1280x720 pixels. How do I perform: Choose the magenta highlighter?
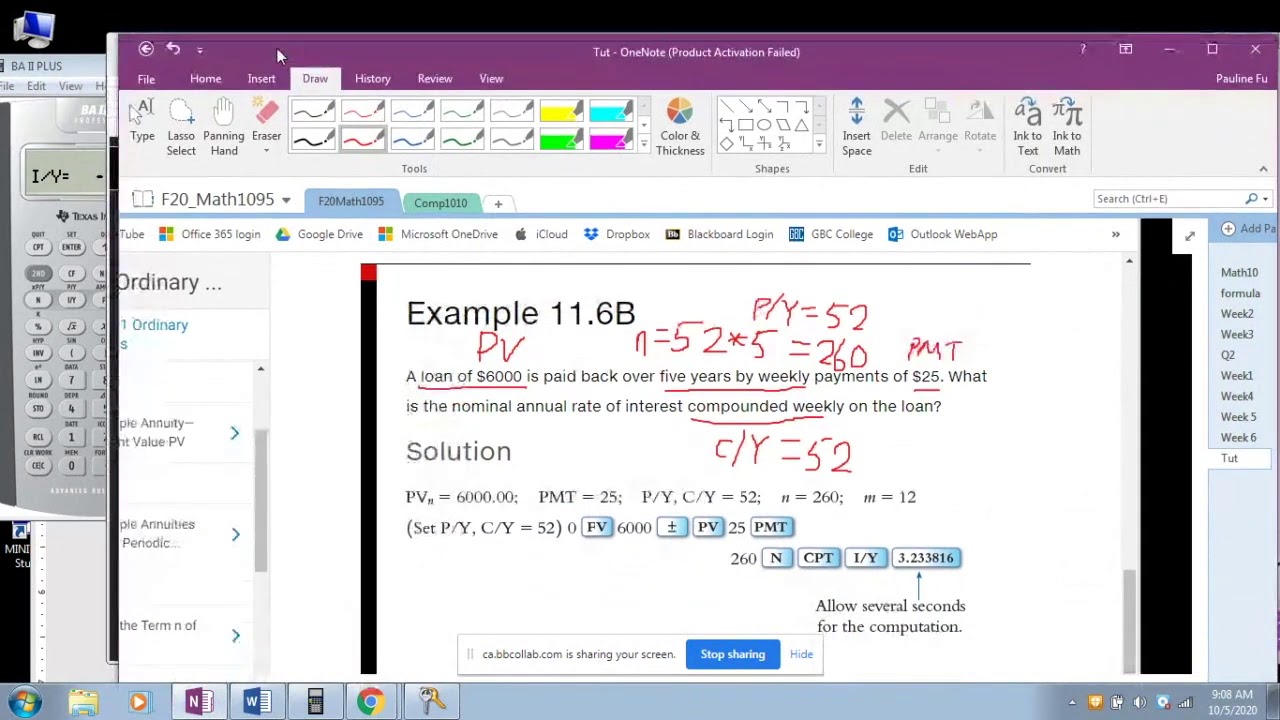click(x=611, y=140)
